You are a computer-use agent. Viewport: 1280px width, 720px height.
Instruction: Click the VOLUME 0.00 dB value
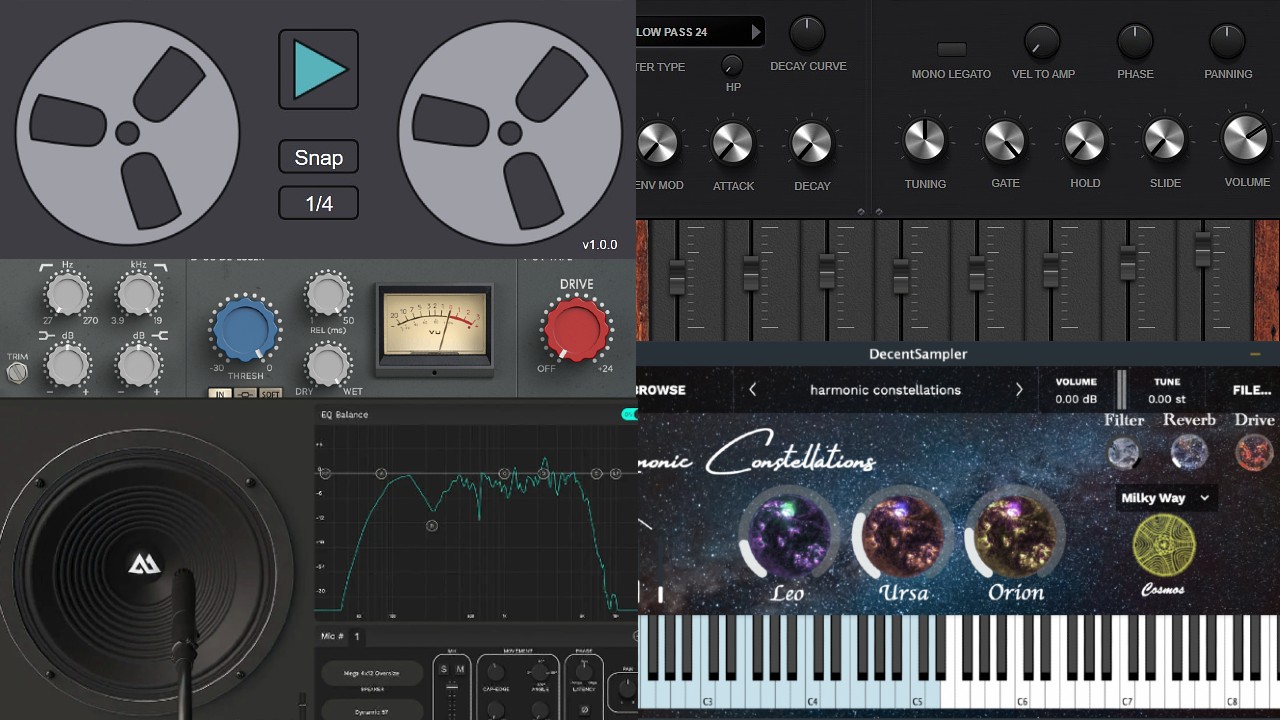tap(1076, 399)
